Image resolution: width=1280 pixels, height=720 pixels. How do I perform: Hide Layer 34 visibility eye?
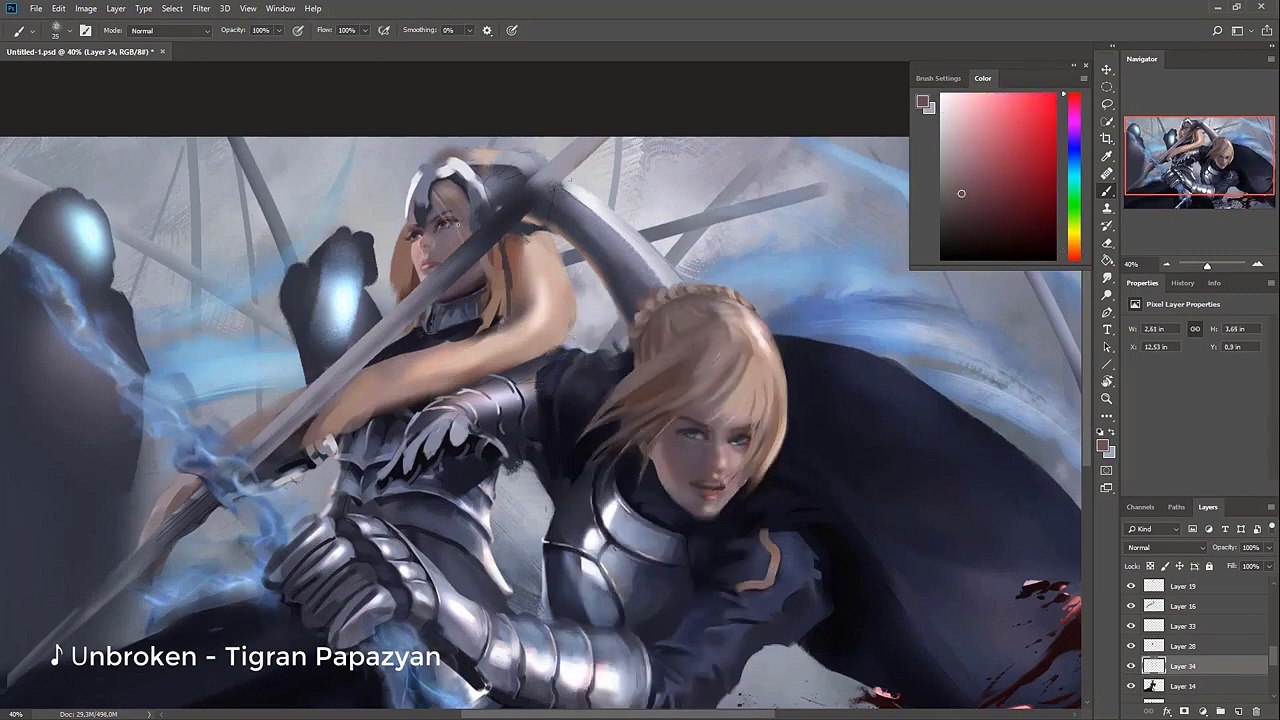[1131, 666]
